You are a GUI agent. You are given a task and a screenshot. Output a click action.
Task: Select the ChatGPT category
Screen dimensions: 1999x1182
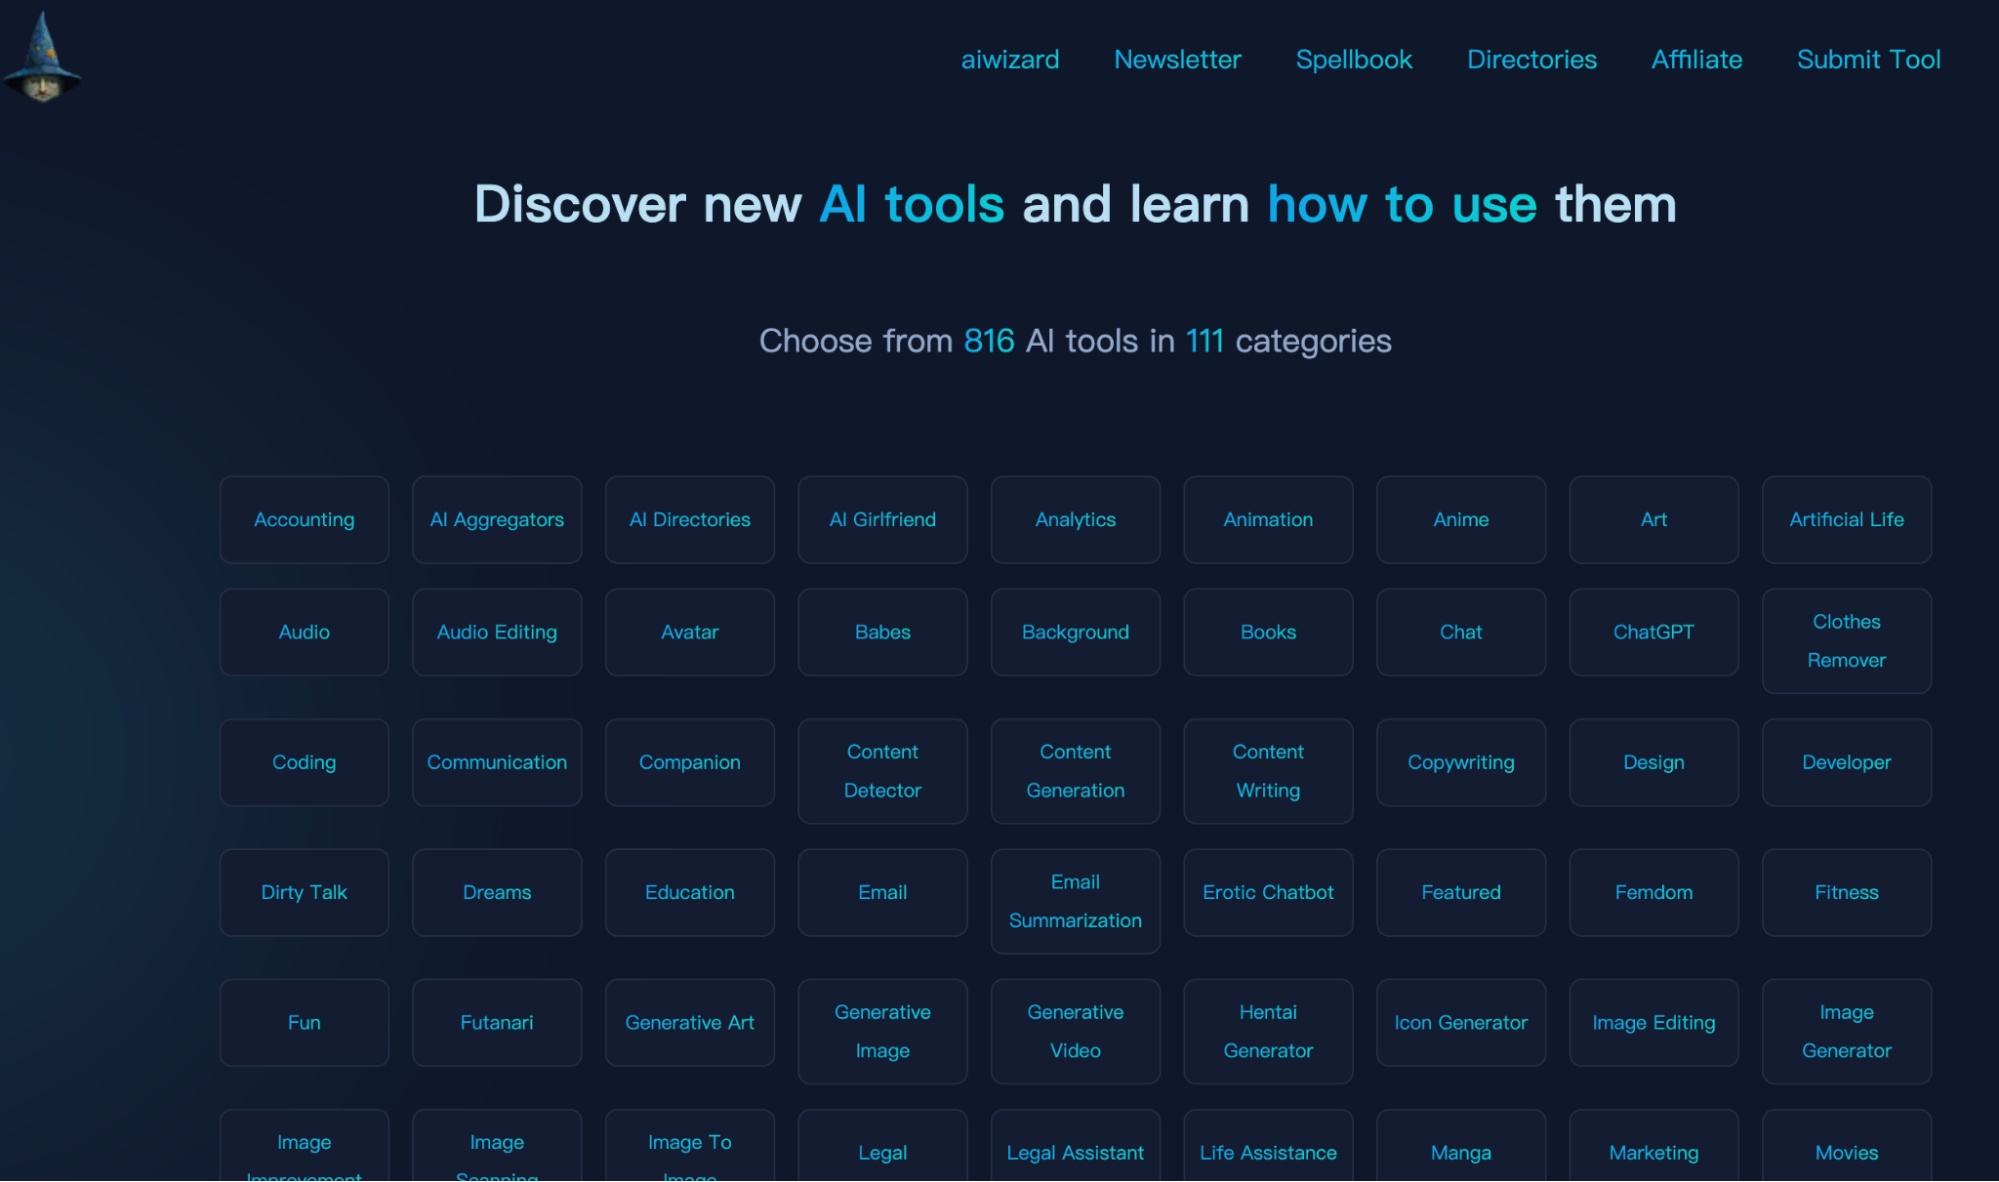pos(1653,632)
